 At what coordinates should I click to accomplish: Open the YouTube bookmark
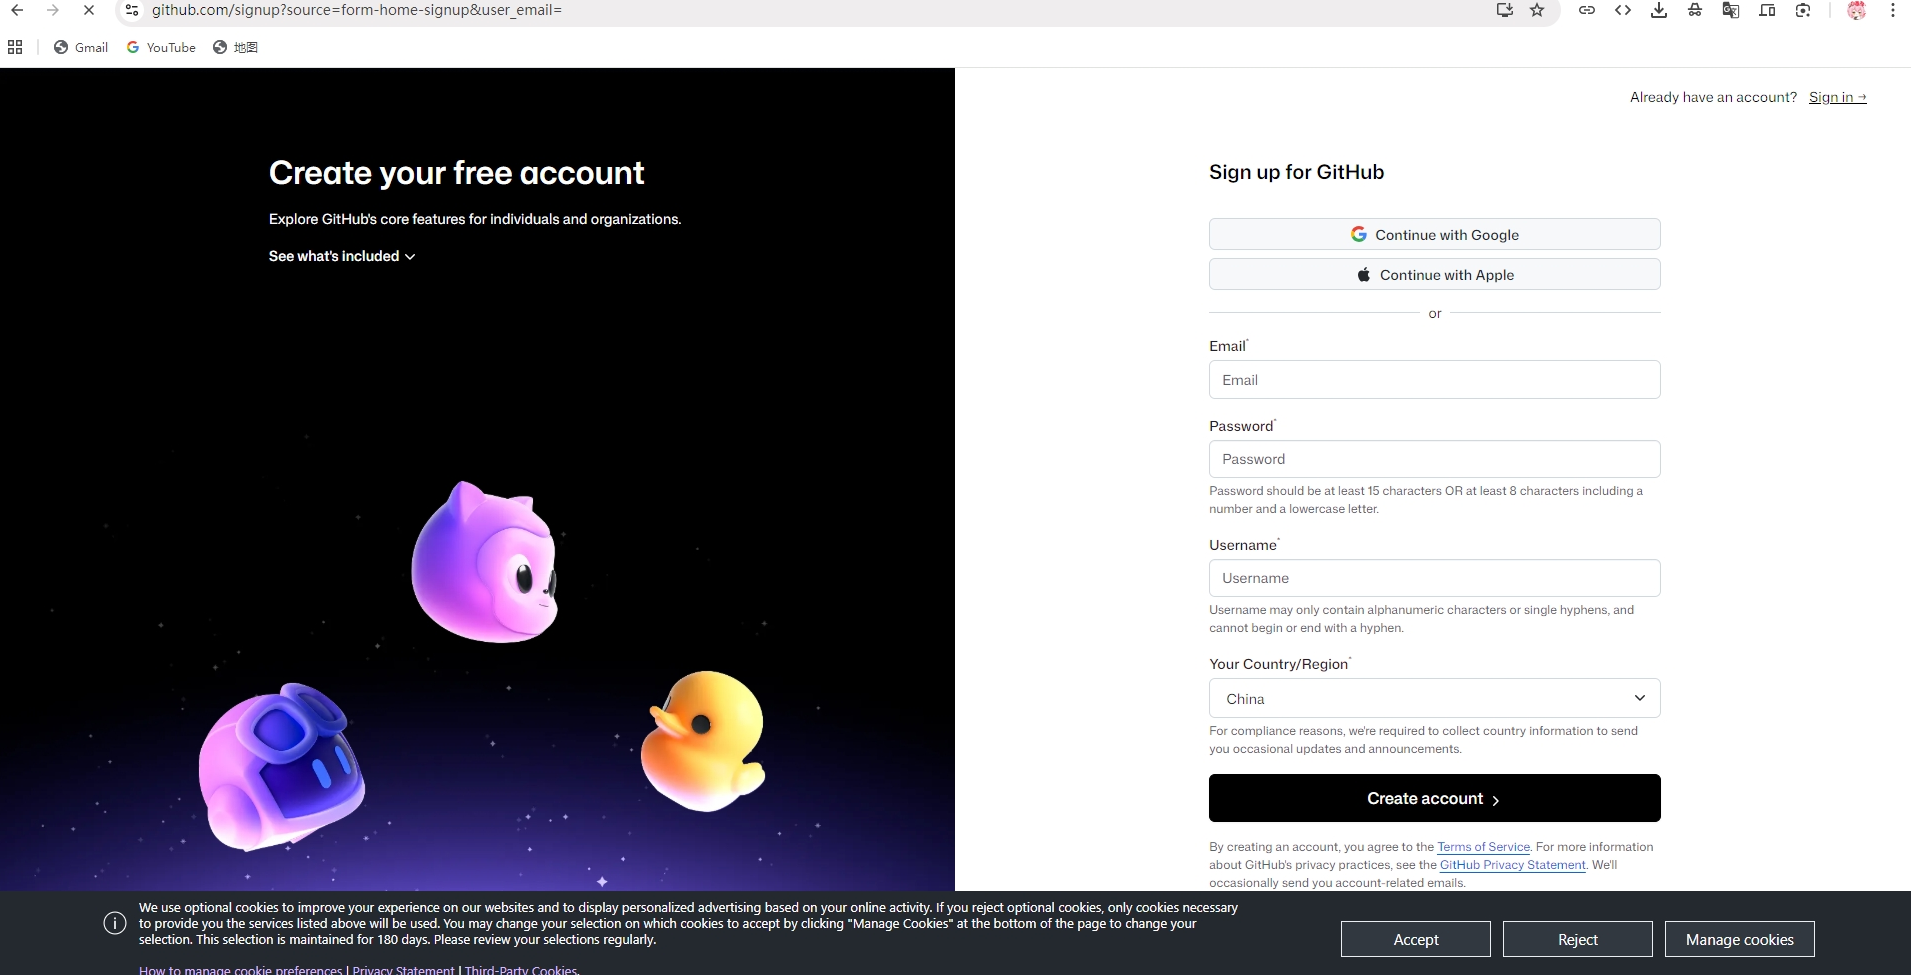pyautogui.click(x=161, y=47)
